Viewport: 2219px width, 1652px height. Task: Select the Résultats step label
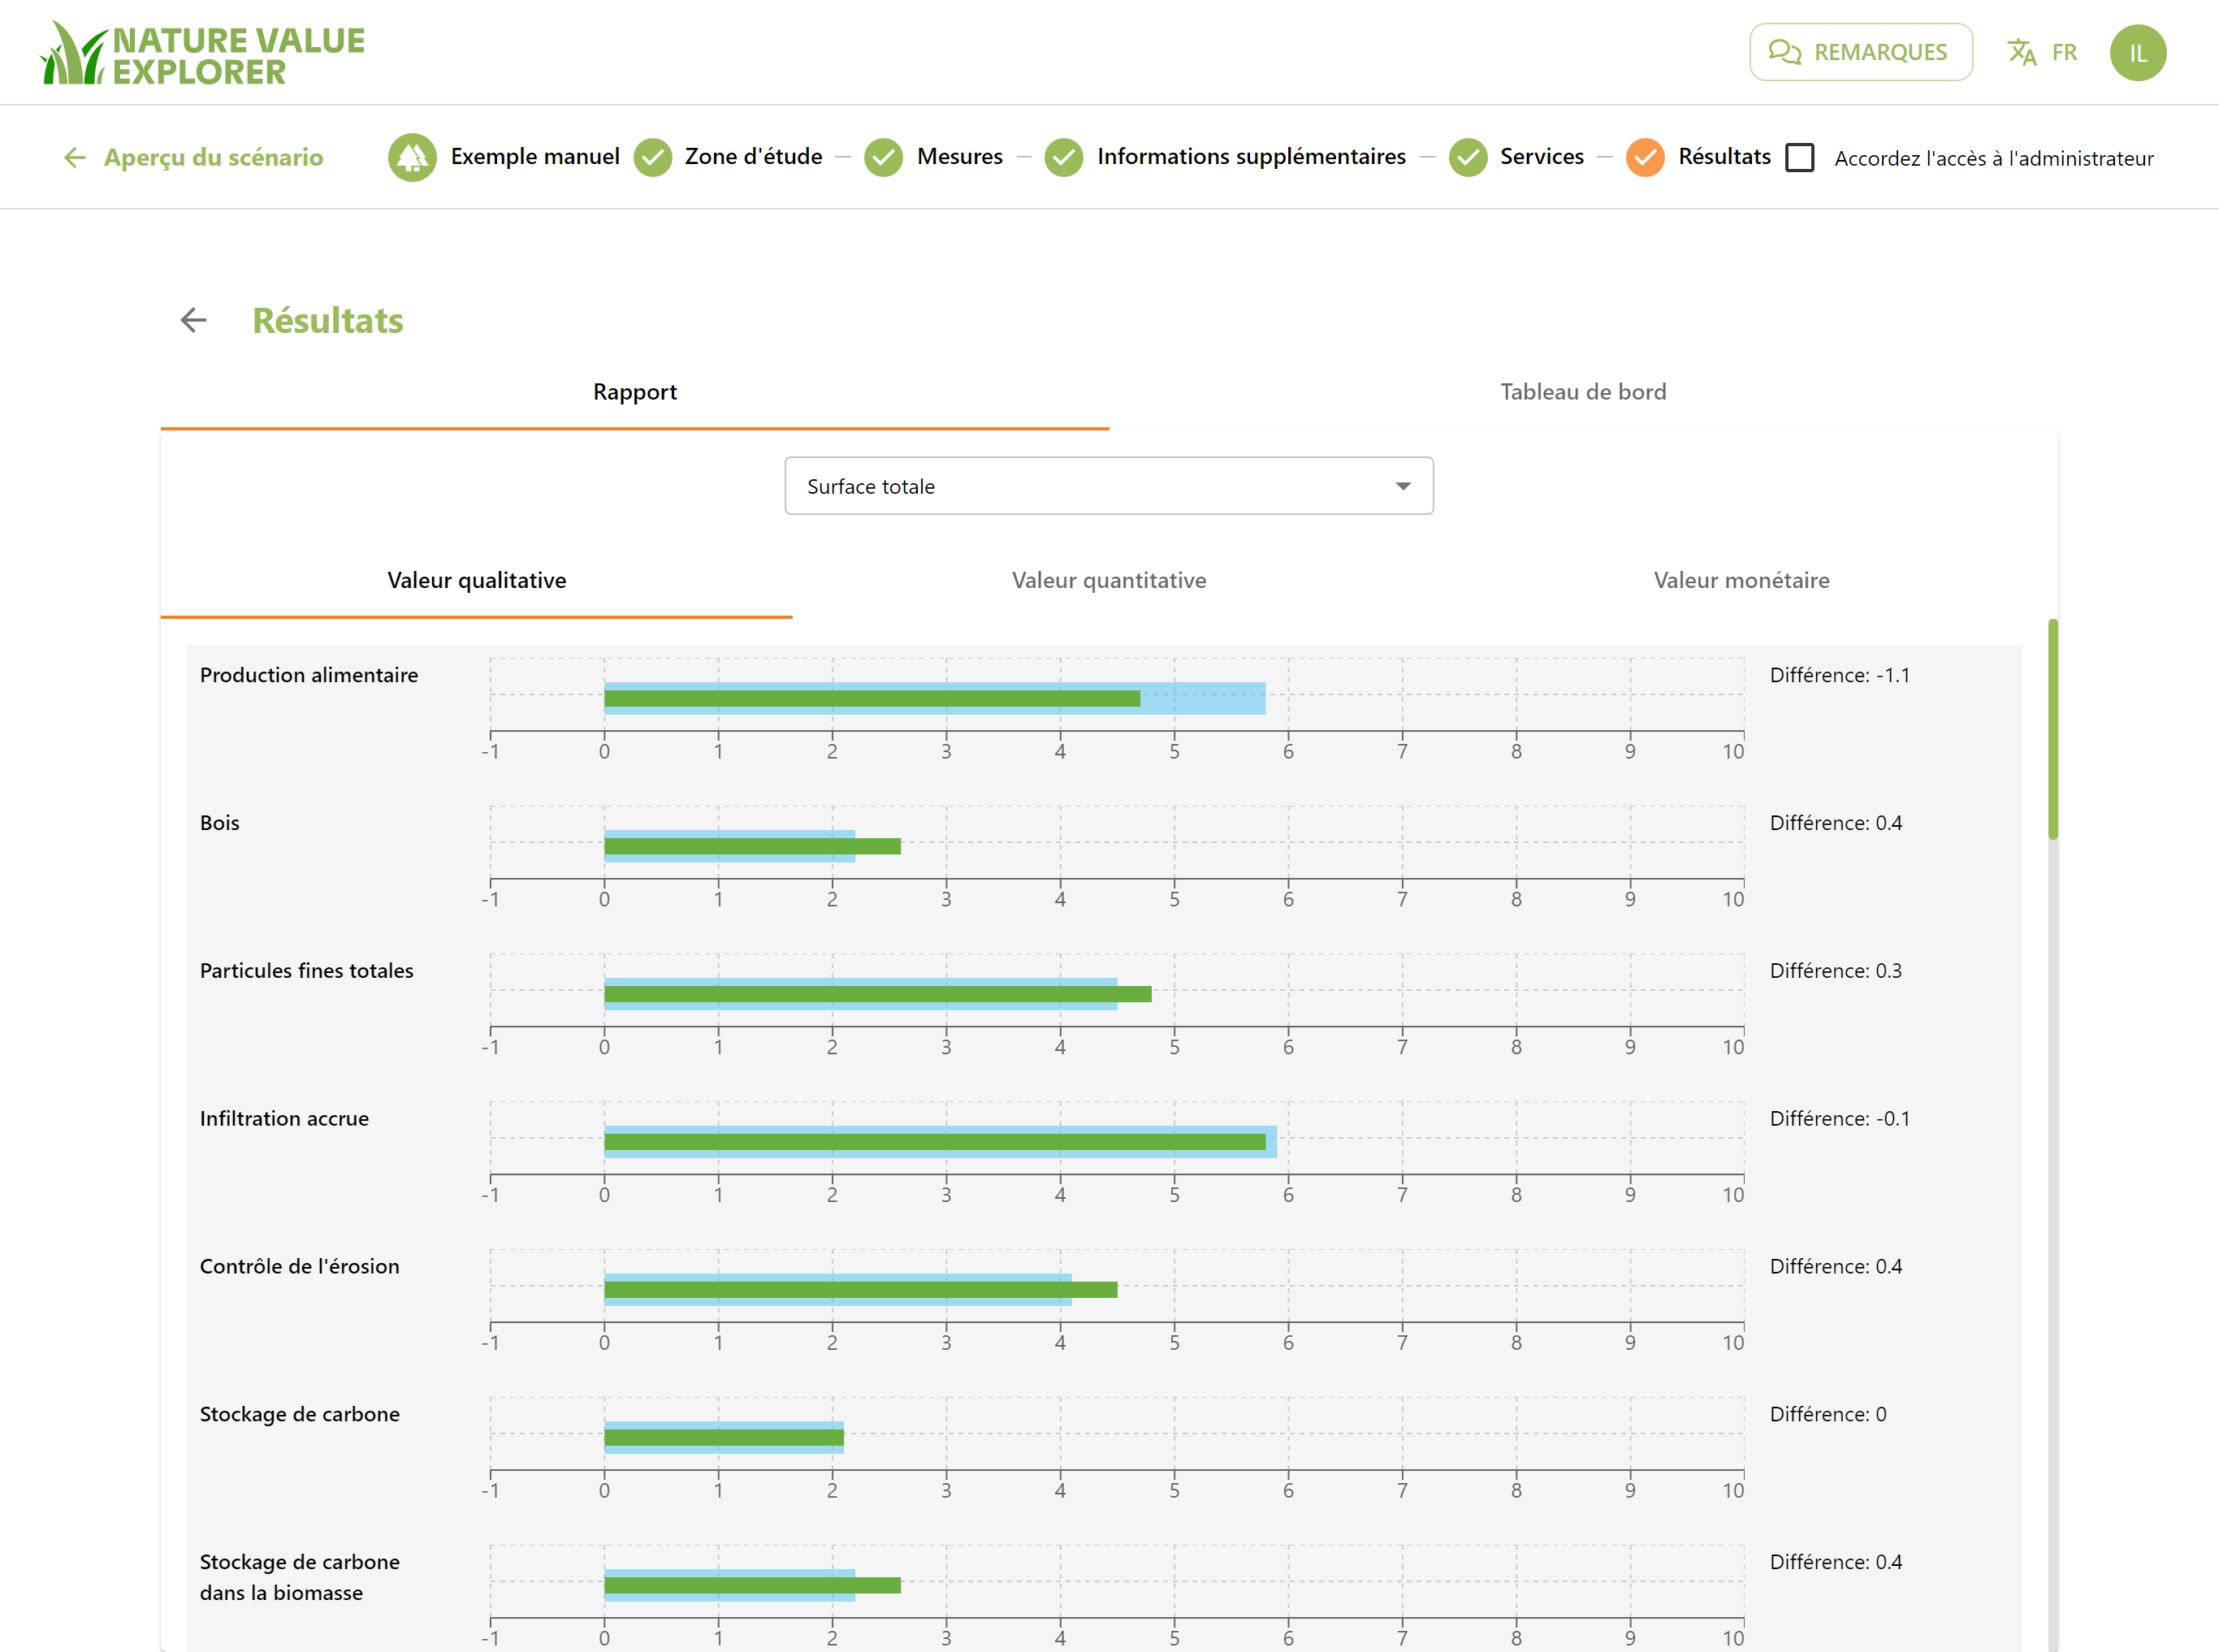point(1724,157)
